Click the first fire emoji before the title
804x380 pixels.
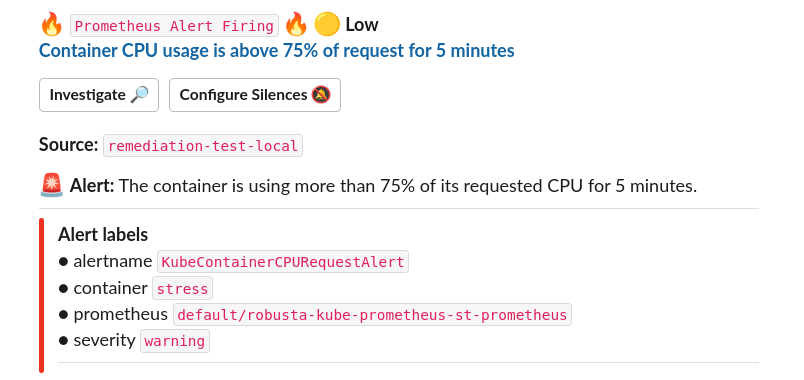click(51, 25)
